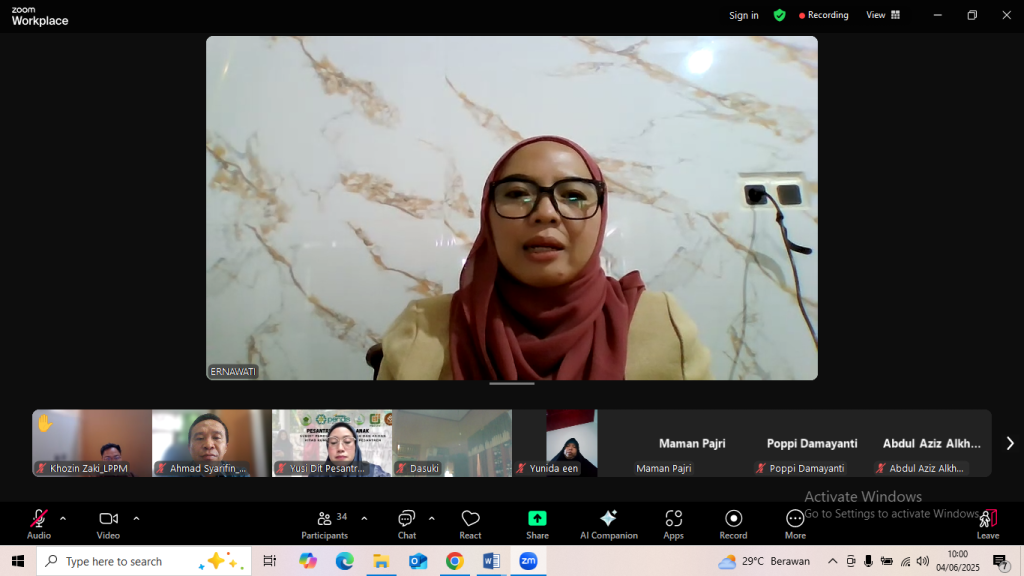Open the View layout menu
The width and height of the screenshot is (1024, 576).
click(883, 15)
